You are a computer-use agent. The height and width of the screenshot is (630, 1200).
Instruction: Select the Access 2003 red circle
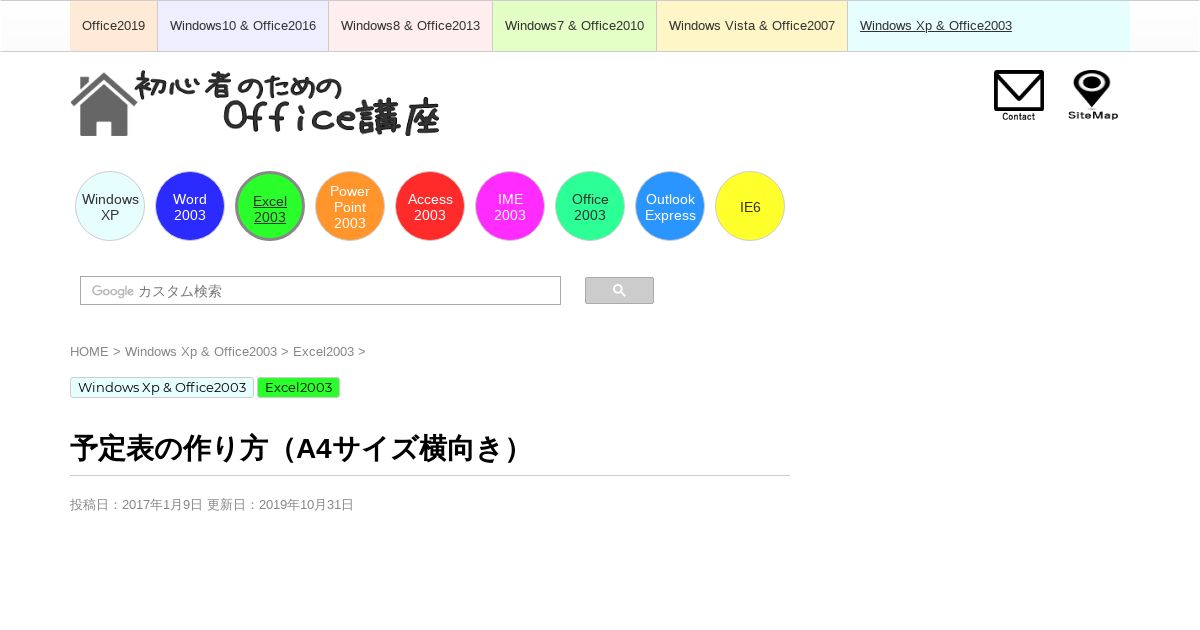click(x=430, y=206)
